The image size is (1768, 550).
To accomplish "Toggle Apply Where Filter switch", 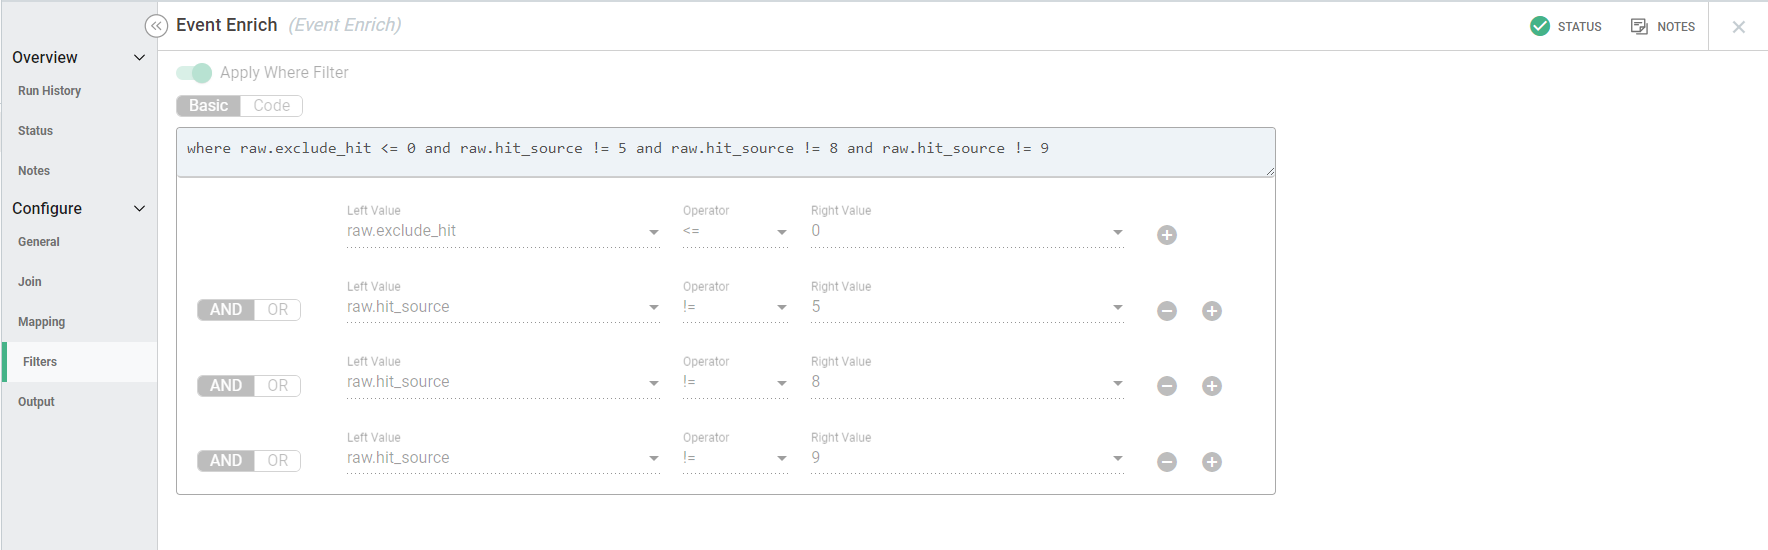I will pyautogui.click(x=194, y=73).
